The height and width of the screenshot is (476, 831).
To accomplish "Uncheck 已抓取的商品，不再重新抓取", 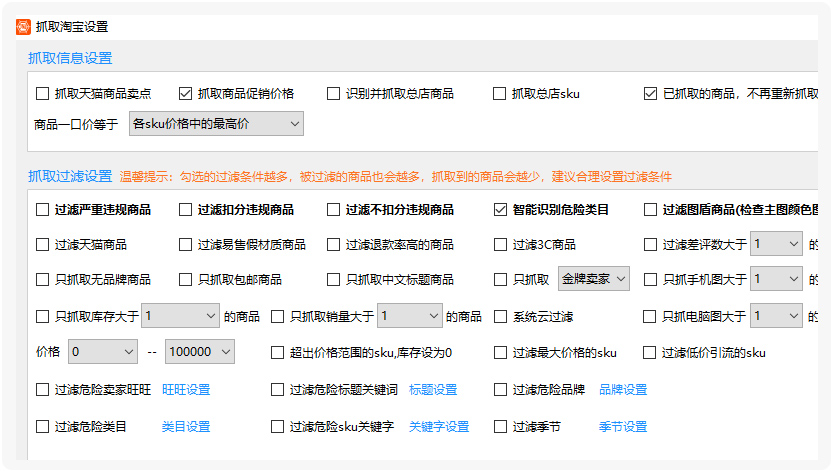I will (x=650, y=94).
